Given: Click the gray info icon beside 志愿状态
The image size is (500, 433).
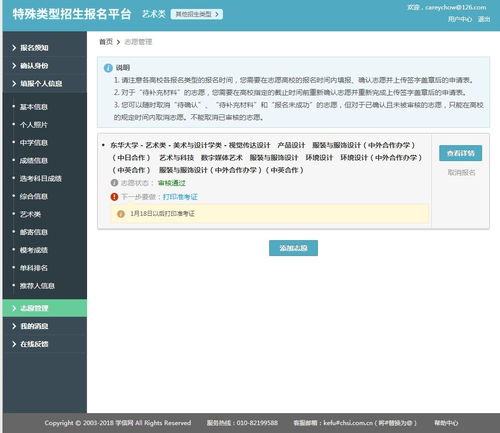Looking at the screenshot, I should coord(114,183).
